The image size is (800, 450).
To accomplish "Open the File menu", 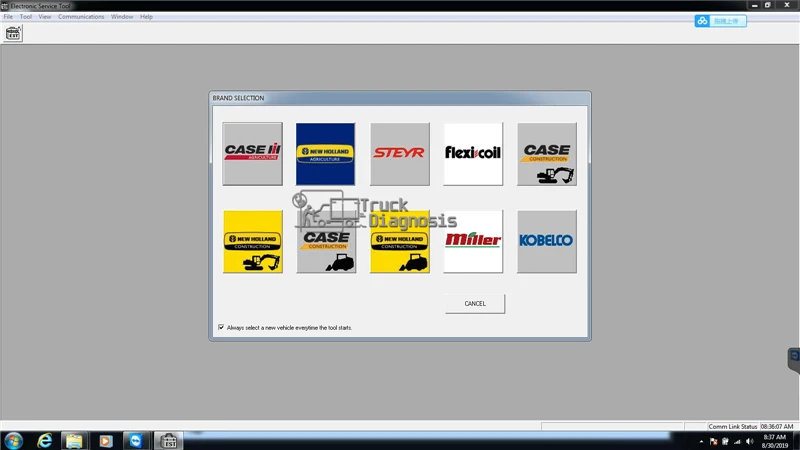I will pos(8,17).
